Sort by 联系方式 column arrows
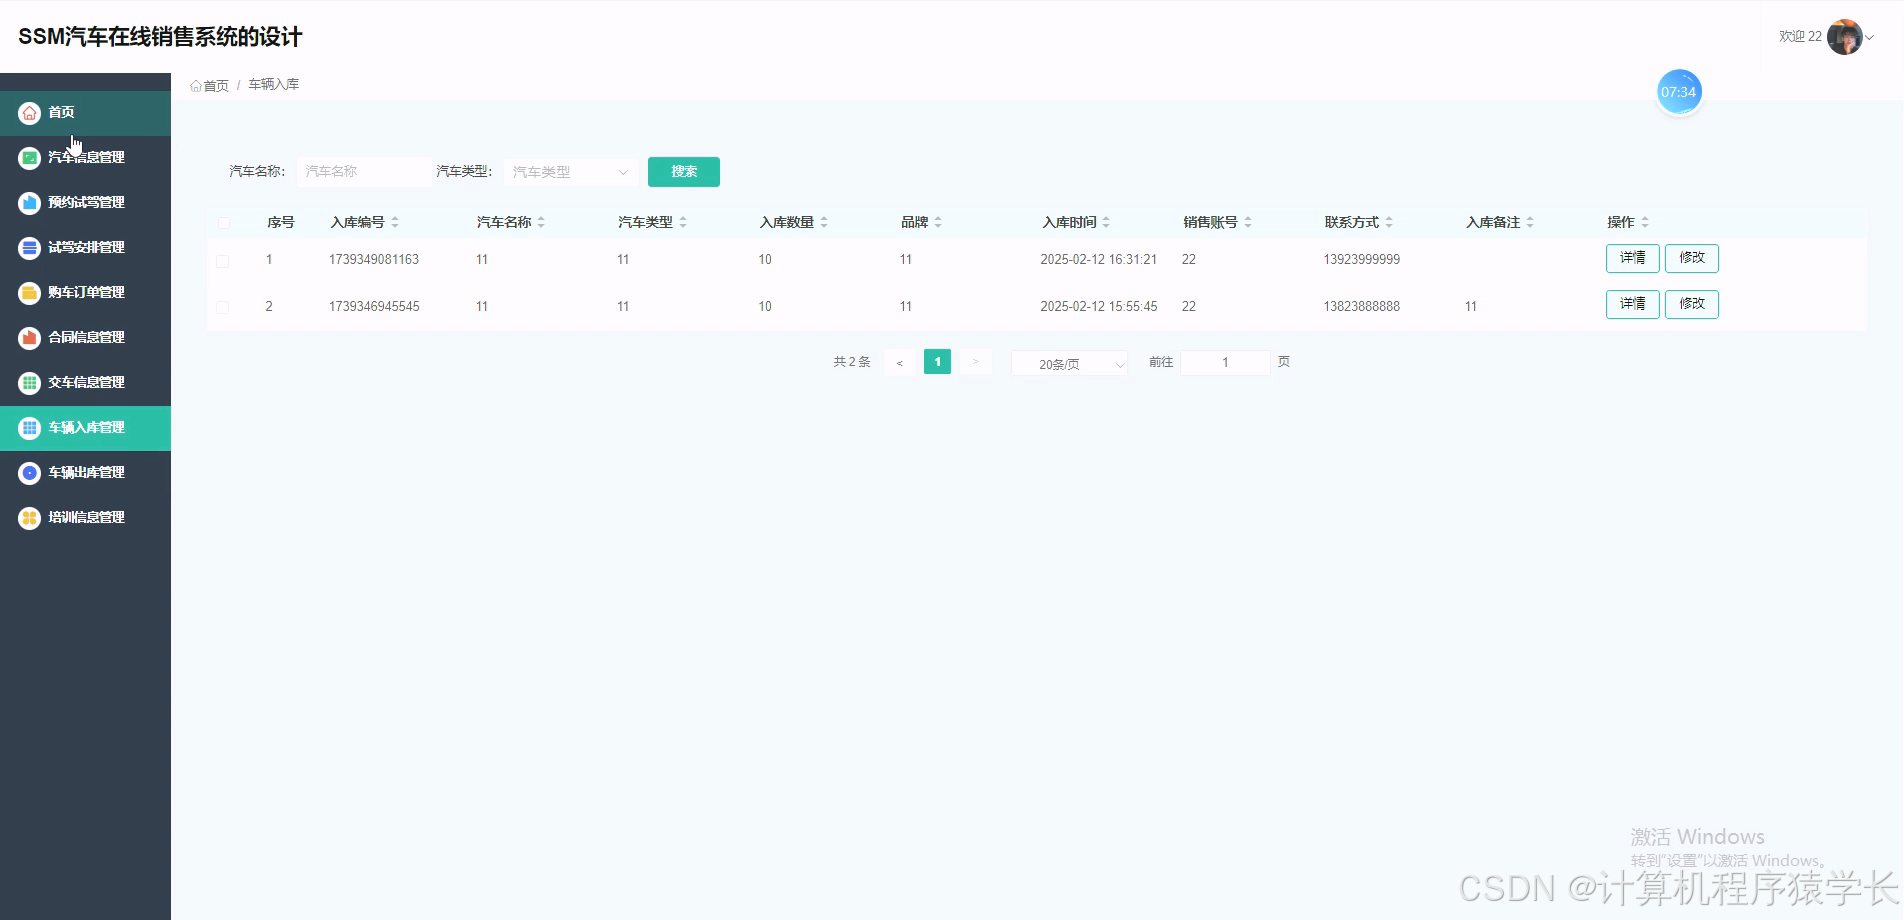1904x920 pixels. 1389,222
